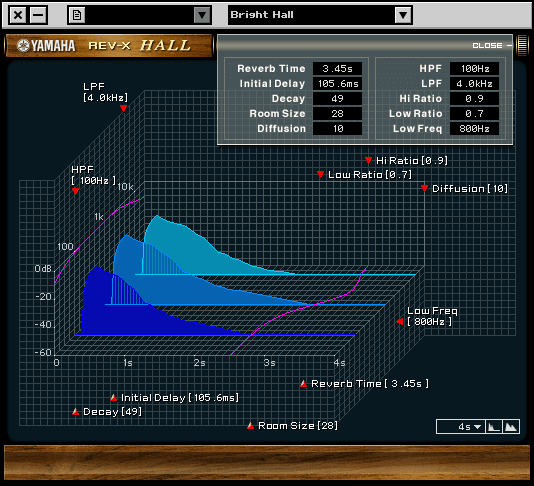Open the preset file icon menu
The image size is (534, 486).
(77, 15)
